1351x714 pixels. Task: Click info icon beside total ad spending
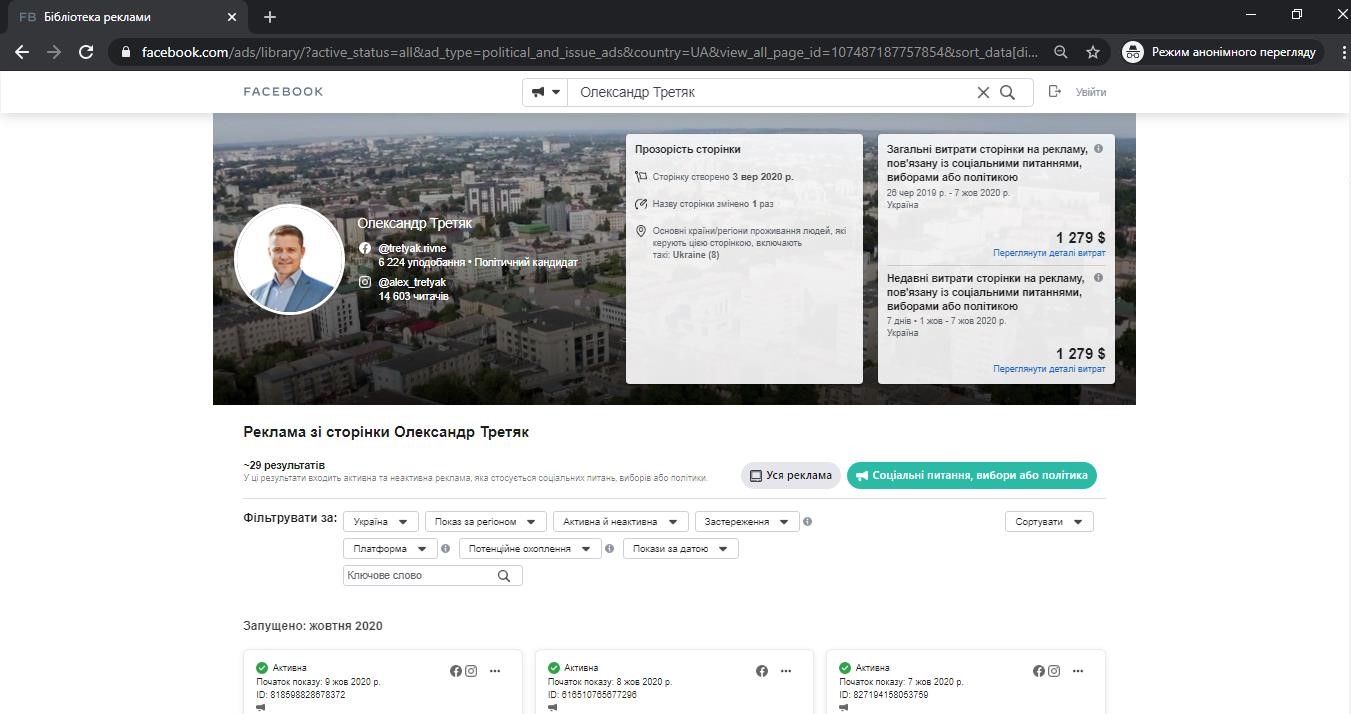[x=1098, y=149]
